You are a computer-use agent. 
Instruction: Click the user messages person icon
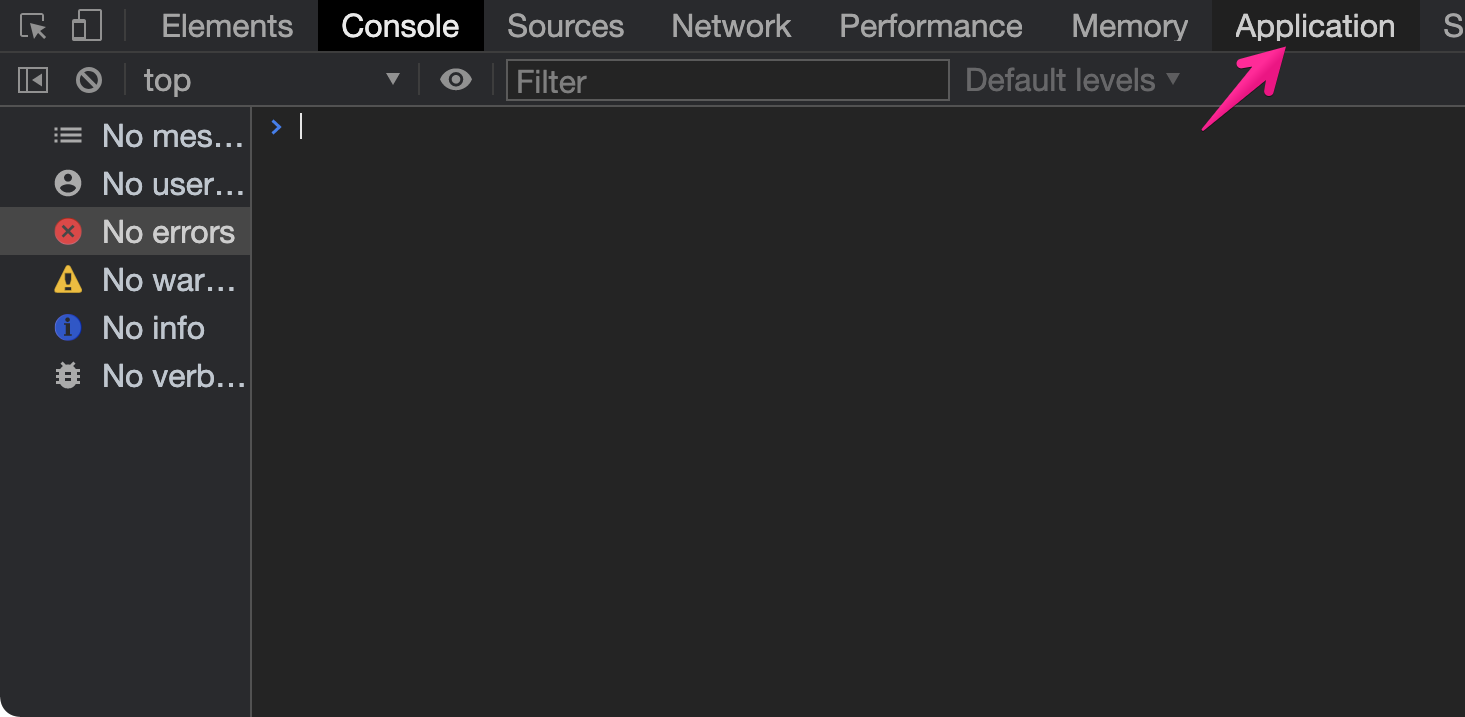point(68,183)
